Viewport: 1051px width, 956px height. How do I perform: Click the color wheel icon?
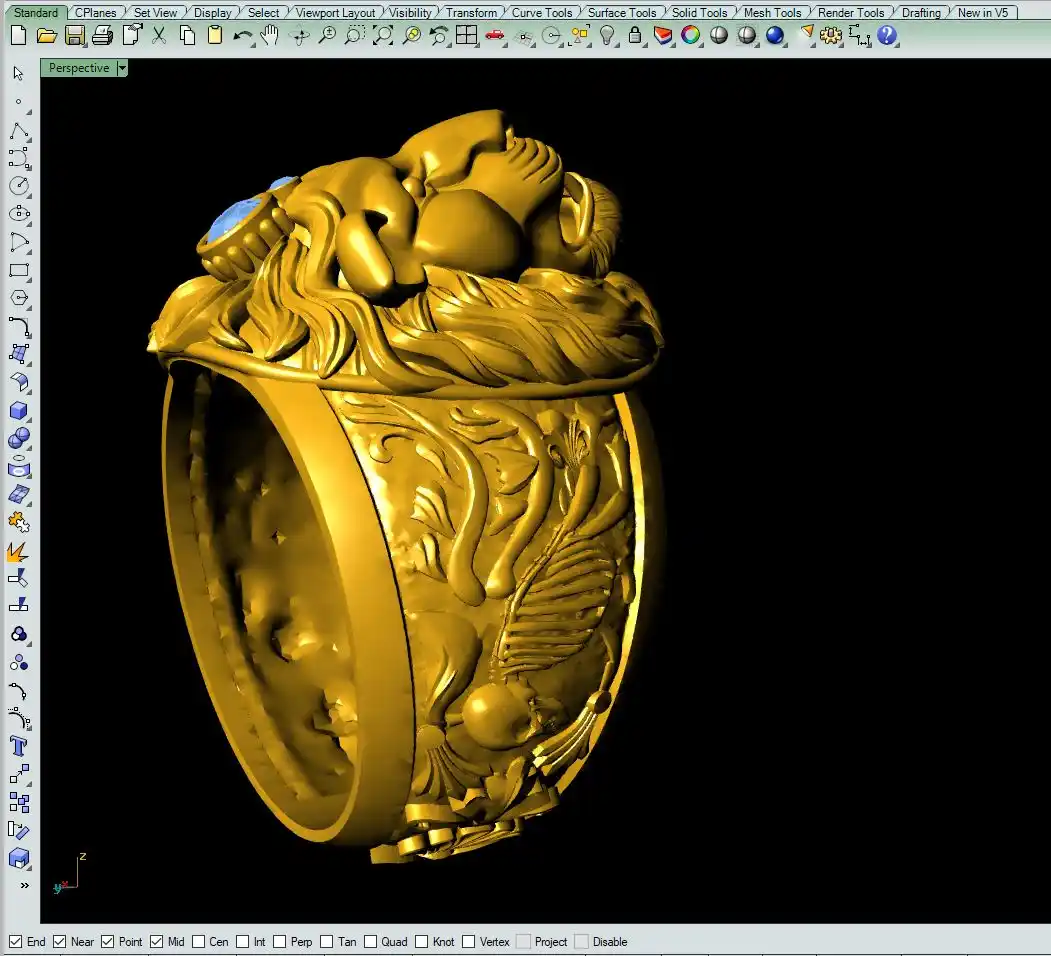click(690, 36)
